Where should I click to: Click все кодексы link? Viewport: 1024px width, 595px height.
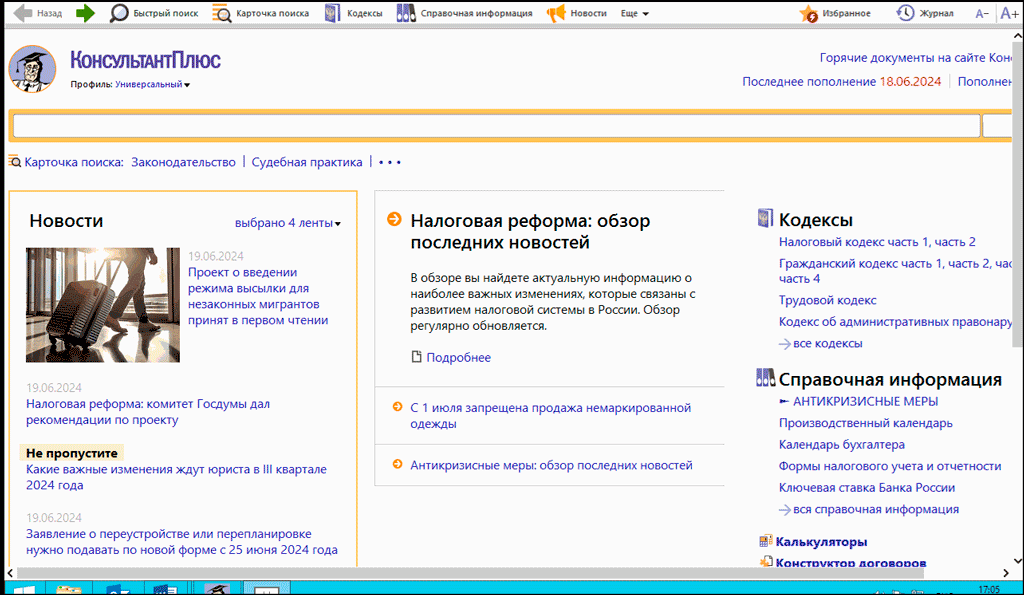pyautogui.click(x=827, y=343)
